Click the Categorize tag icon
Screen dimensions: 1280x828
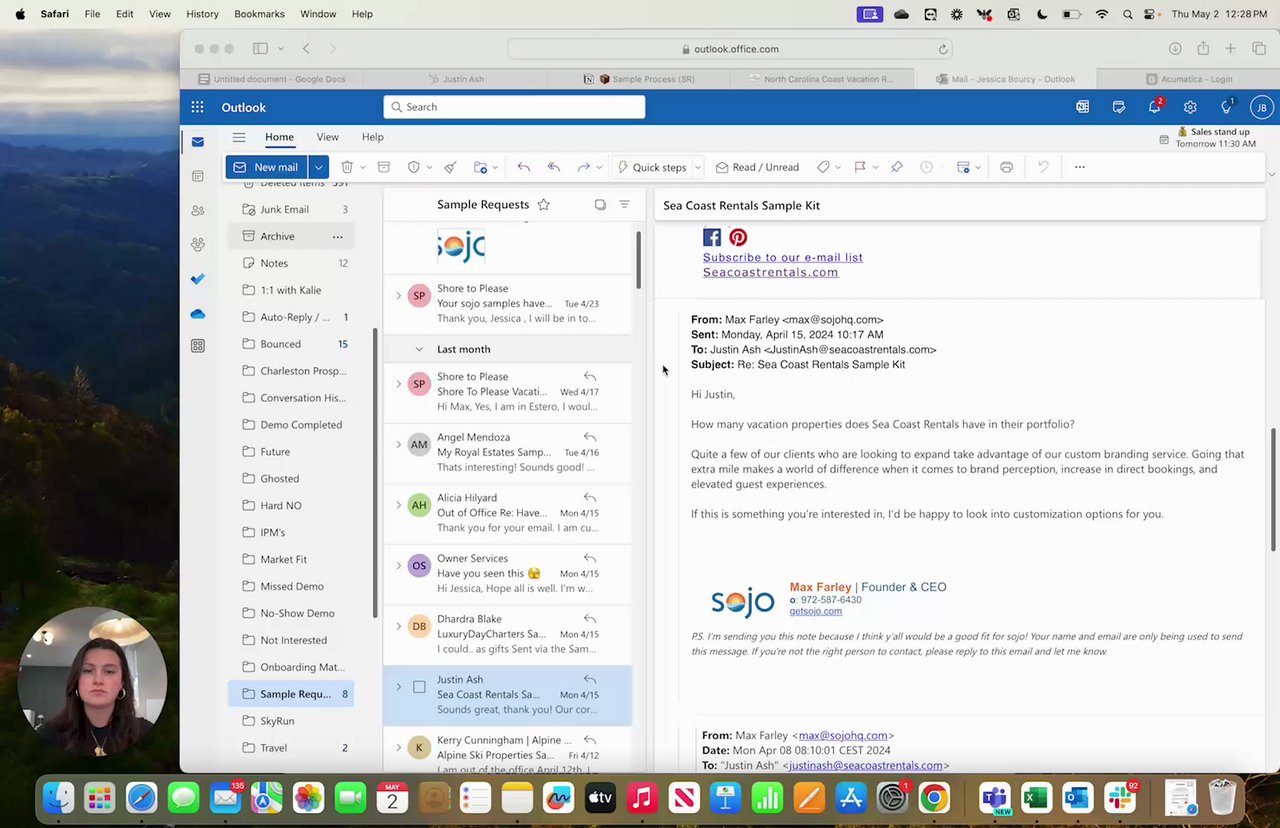(824, 167)
